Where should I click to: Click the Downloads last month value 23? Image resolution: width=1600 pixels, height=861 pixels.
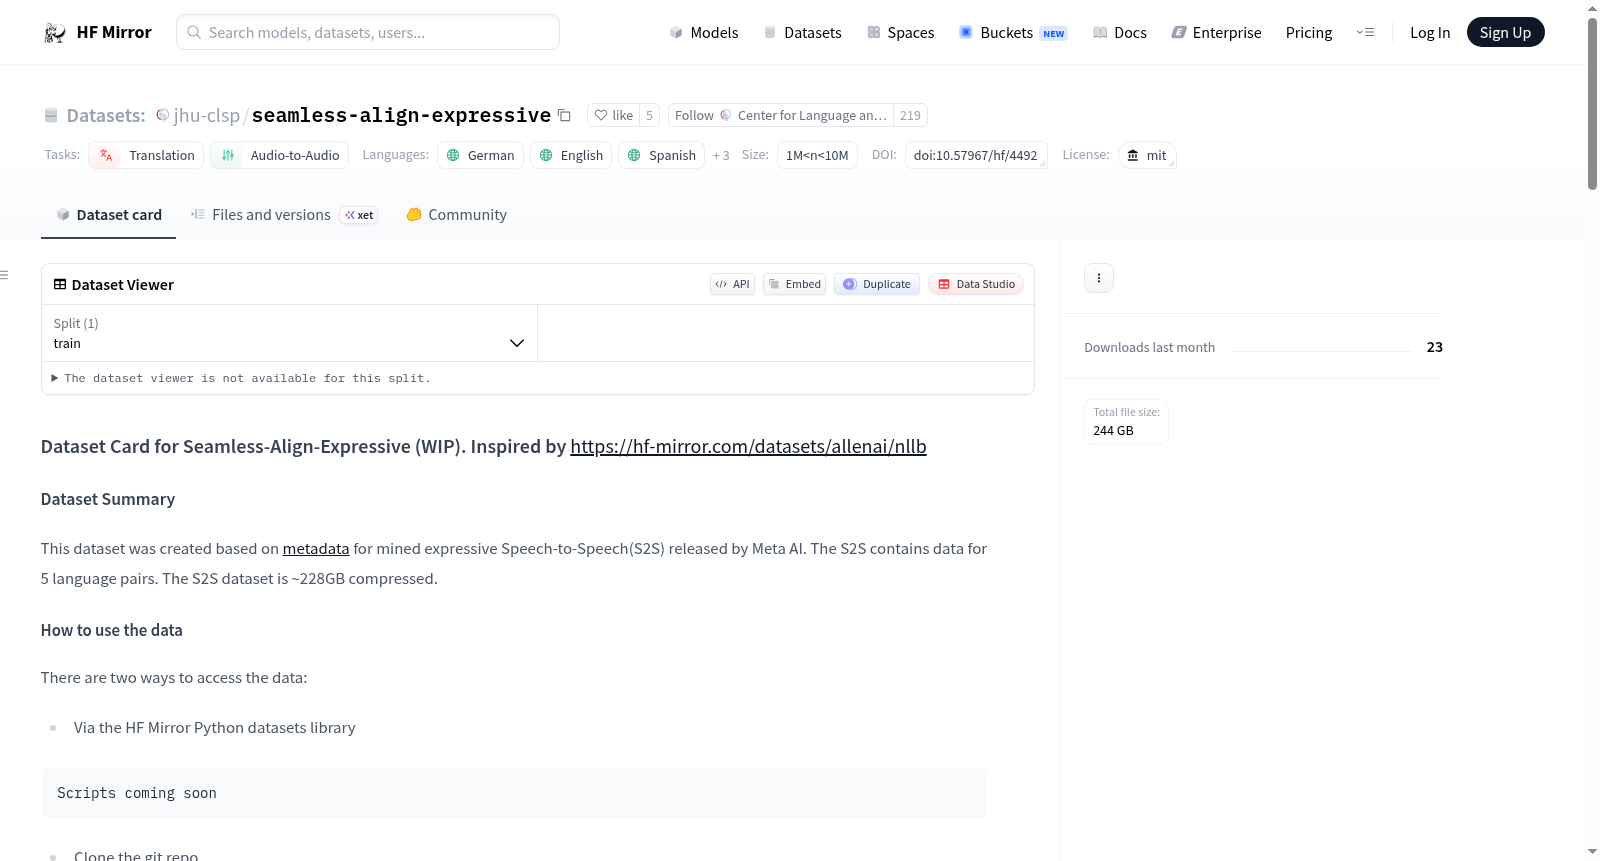pyautogui.click(x=1435, y=348)
